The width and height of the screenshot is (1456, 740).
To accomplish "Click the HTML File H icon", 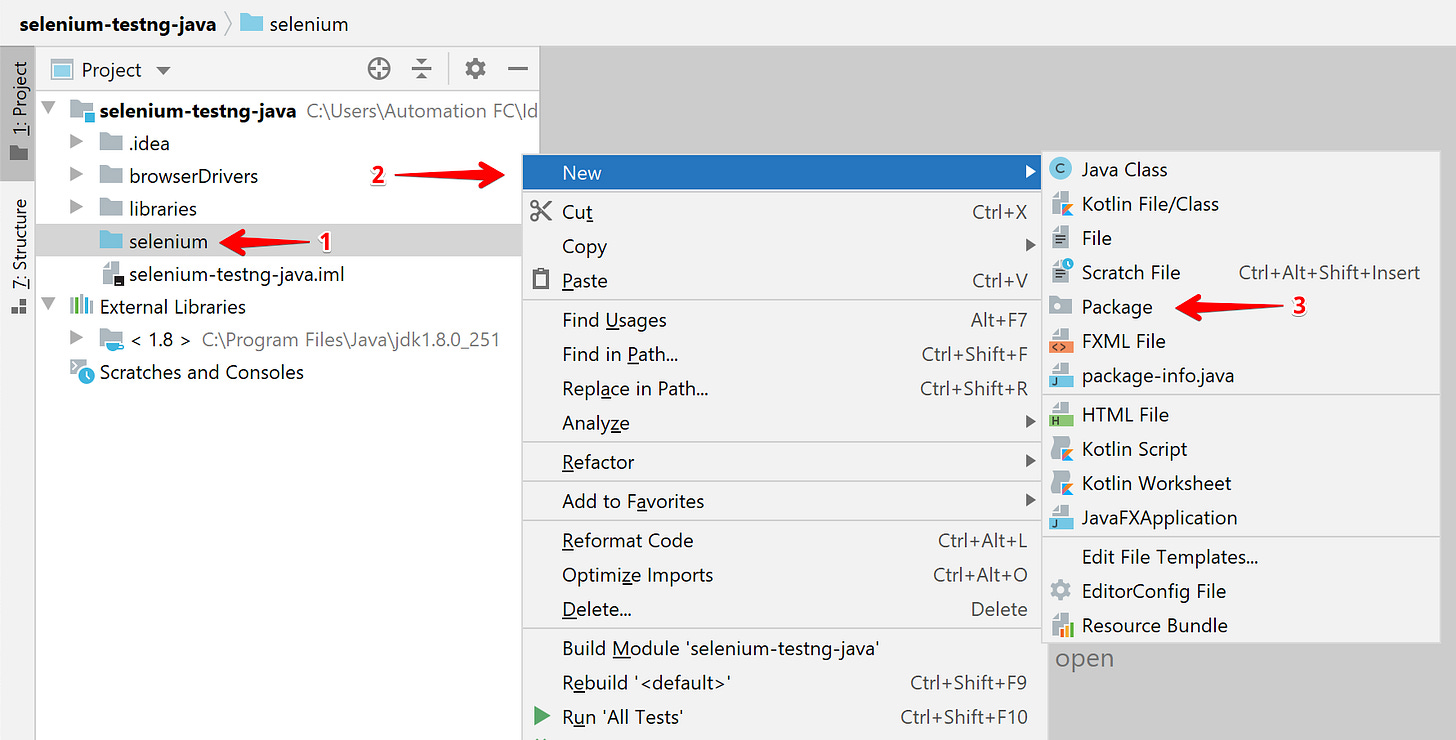I will [1061, 414].
